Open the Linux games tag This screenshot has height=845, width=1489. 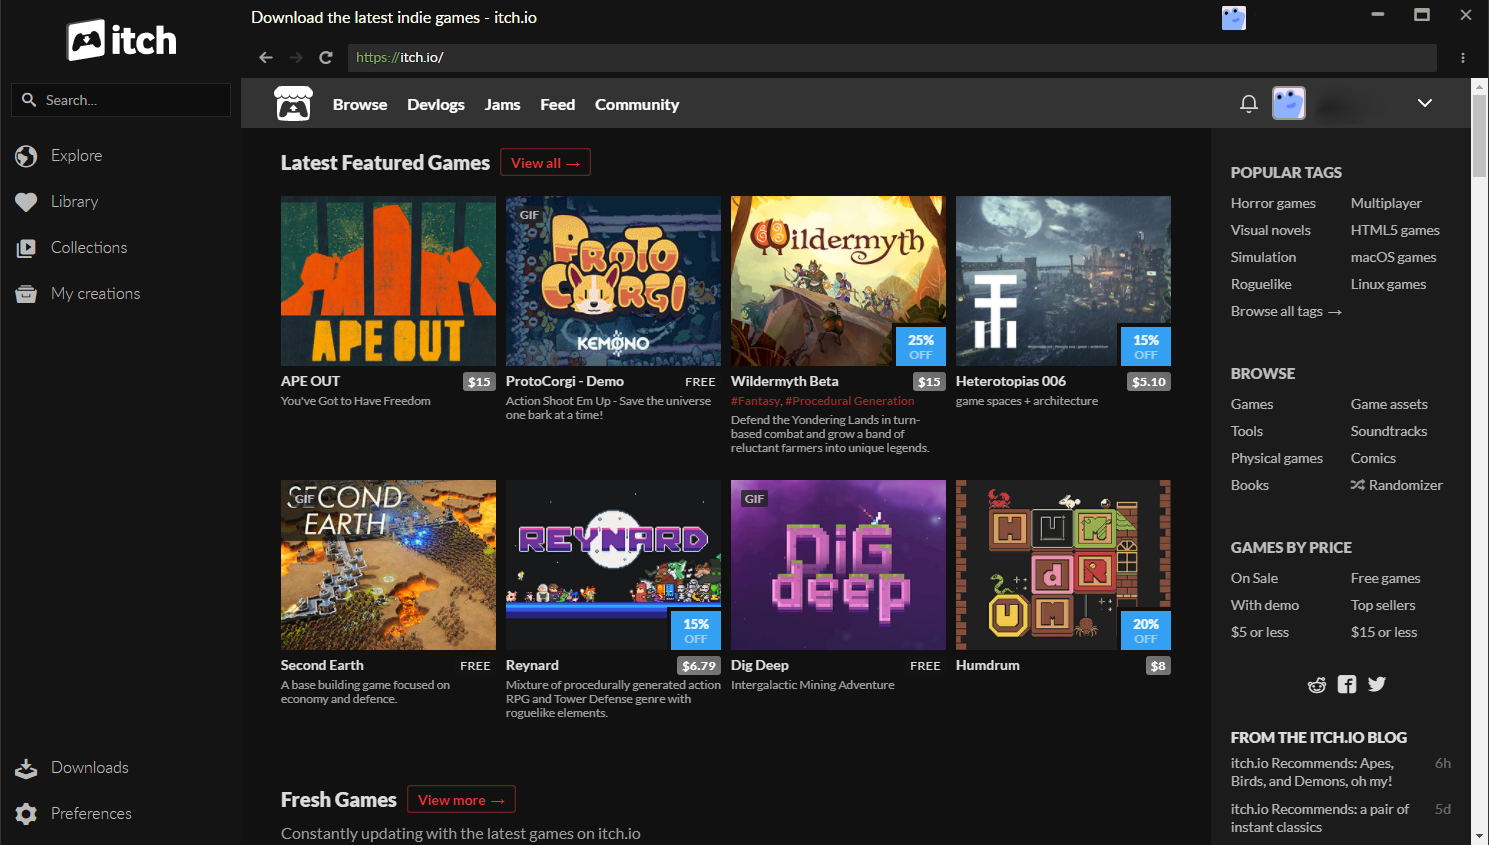coord(1388,284)
